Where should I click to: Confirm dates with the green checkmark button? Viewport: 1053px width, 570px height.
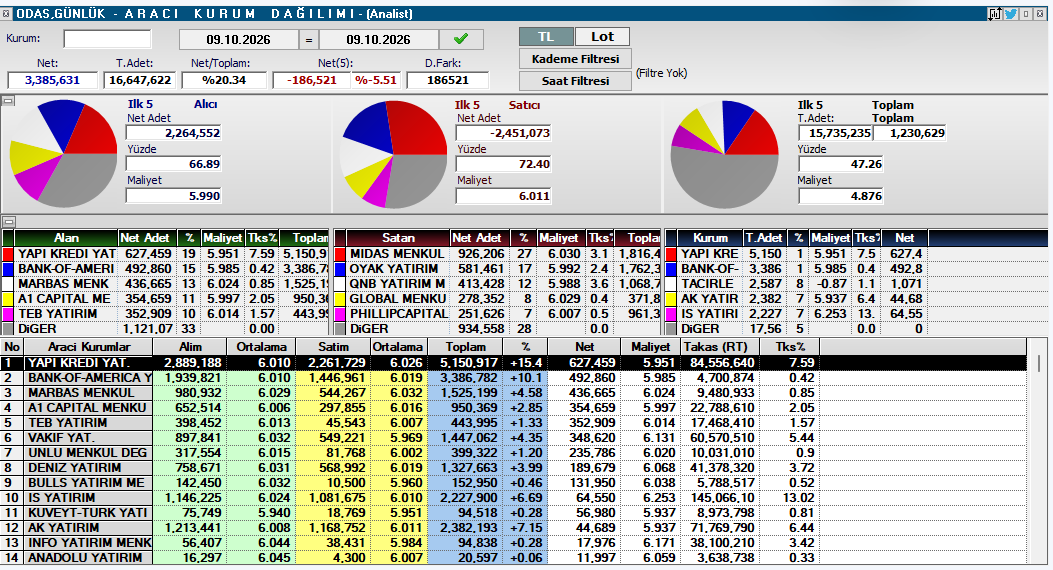461,39
